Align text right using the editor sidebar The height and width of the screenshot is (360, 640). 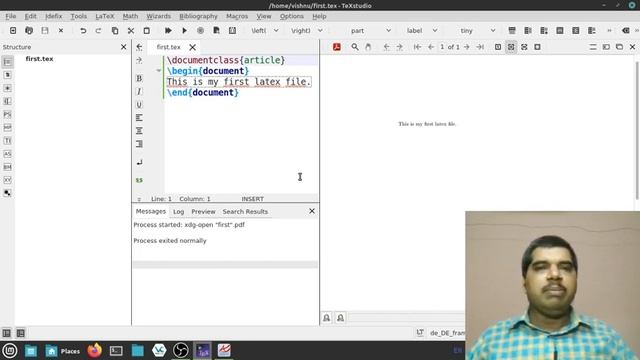tap(139, 144)
